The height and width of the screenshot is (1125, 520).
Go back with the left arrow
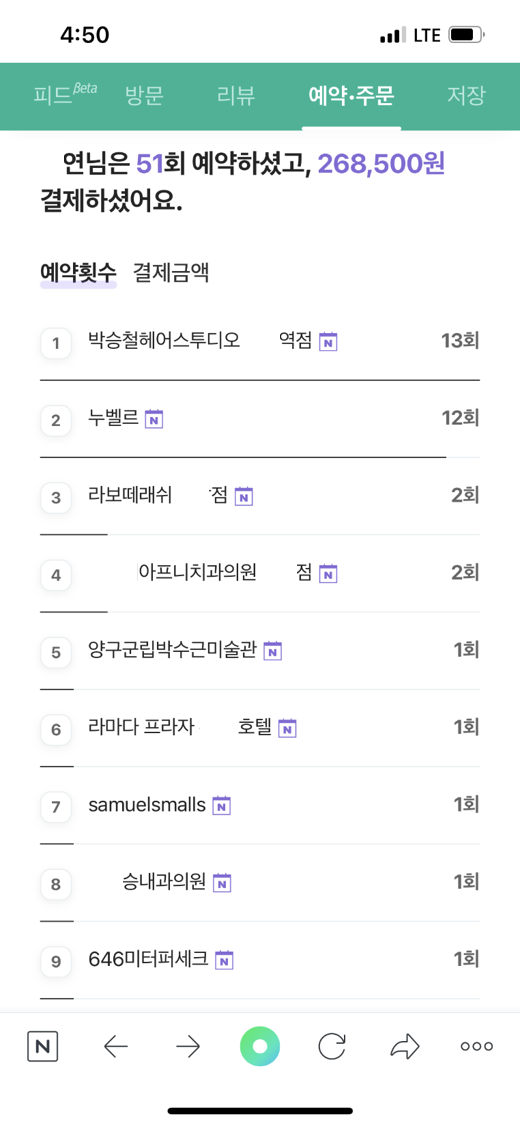[115, 1048]
